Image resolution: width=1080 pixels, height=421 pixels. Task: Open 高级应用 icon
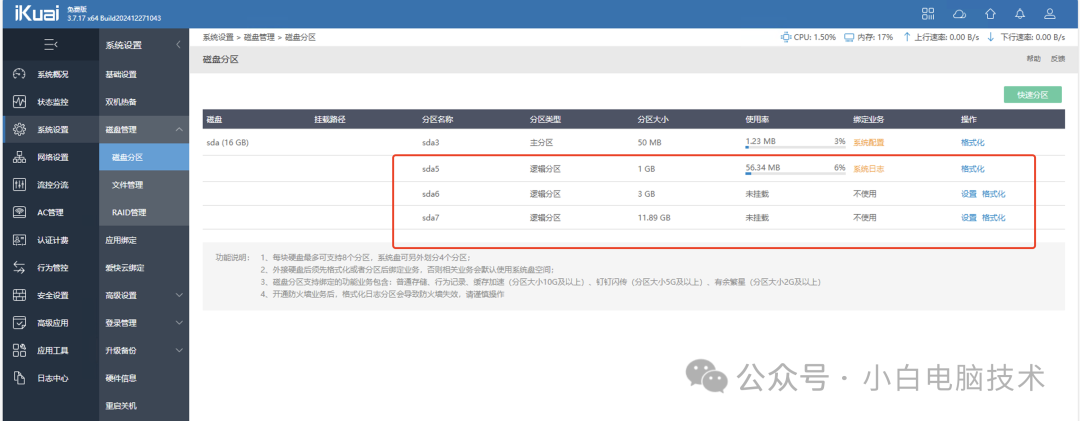pyautogui.click(x=19, y=322)
